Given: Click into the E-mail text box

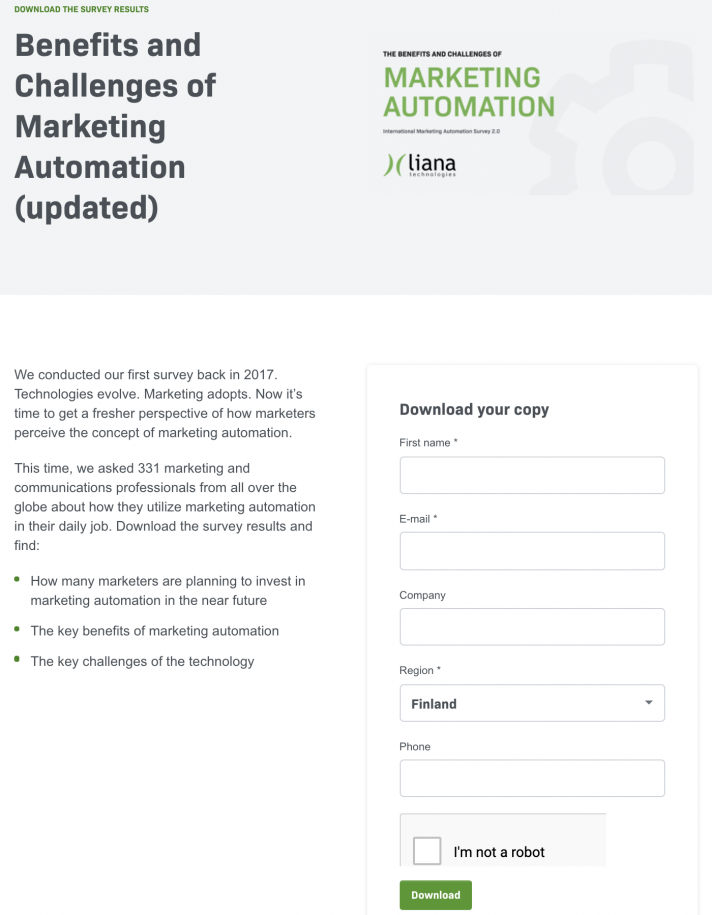Looking at the screenshot, I should 532,551.
